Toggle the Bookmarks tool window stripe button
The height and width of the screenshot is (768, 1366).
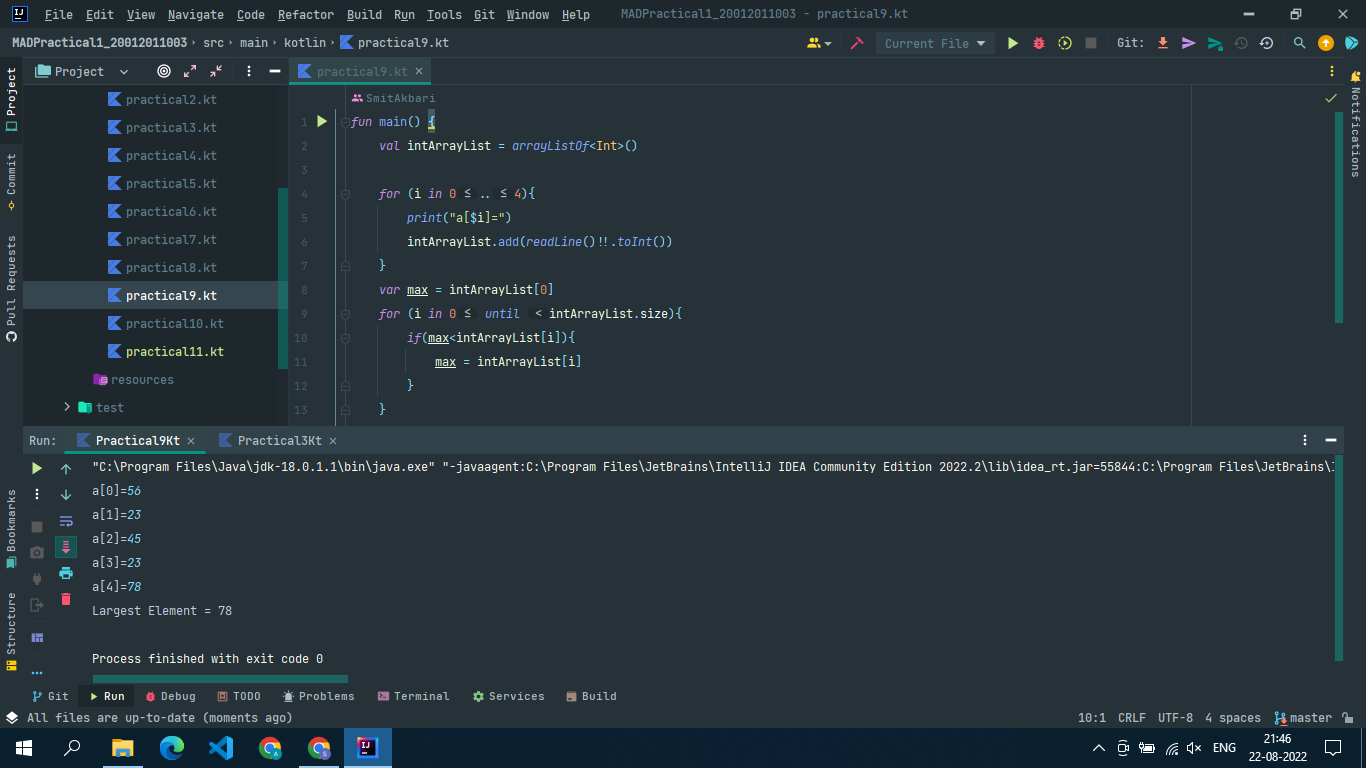point(11,530)
